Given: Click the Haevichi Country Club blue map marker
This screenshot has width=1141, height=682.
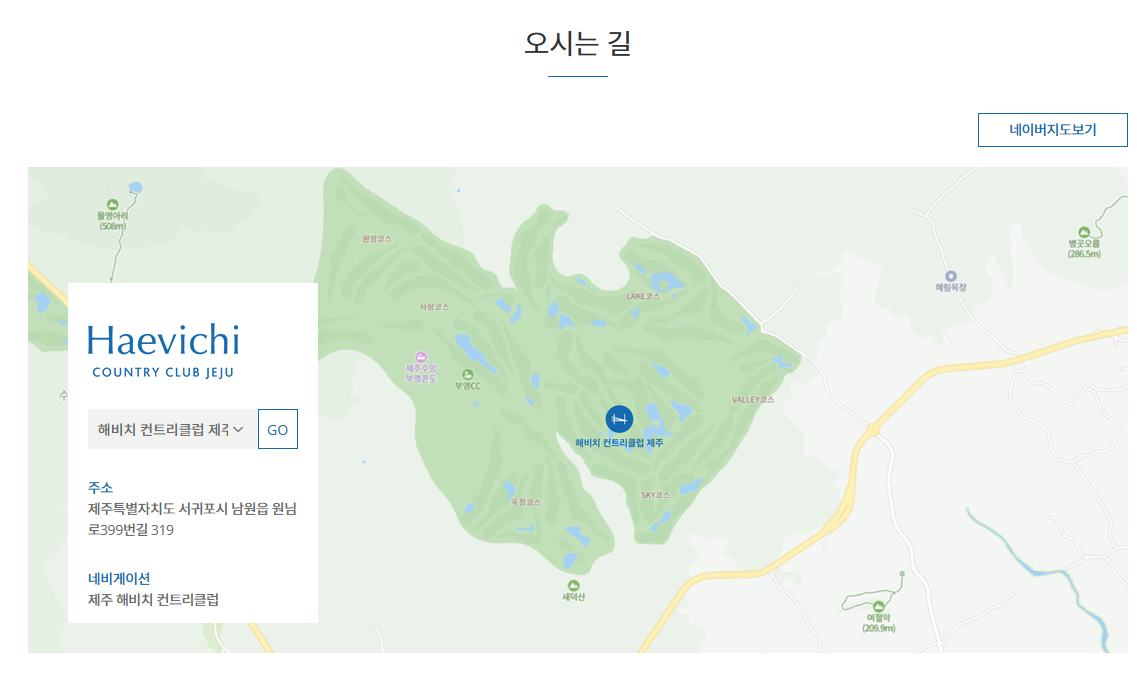Looking at the screenshot, I should coord(619,419).
